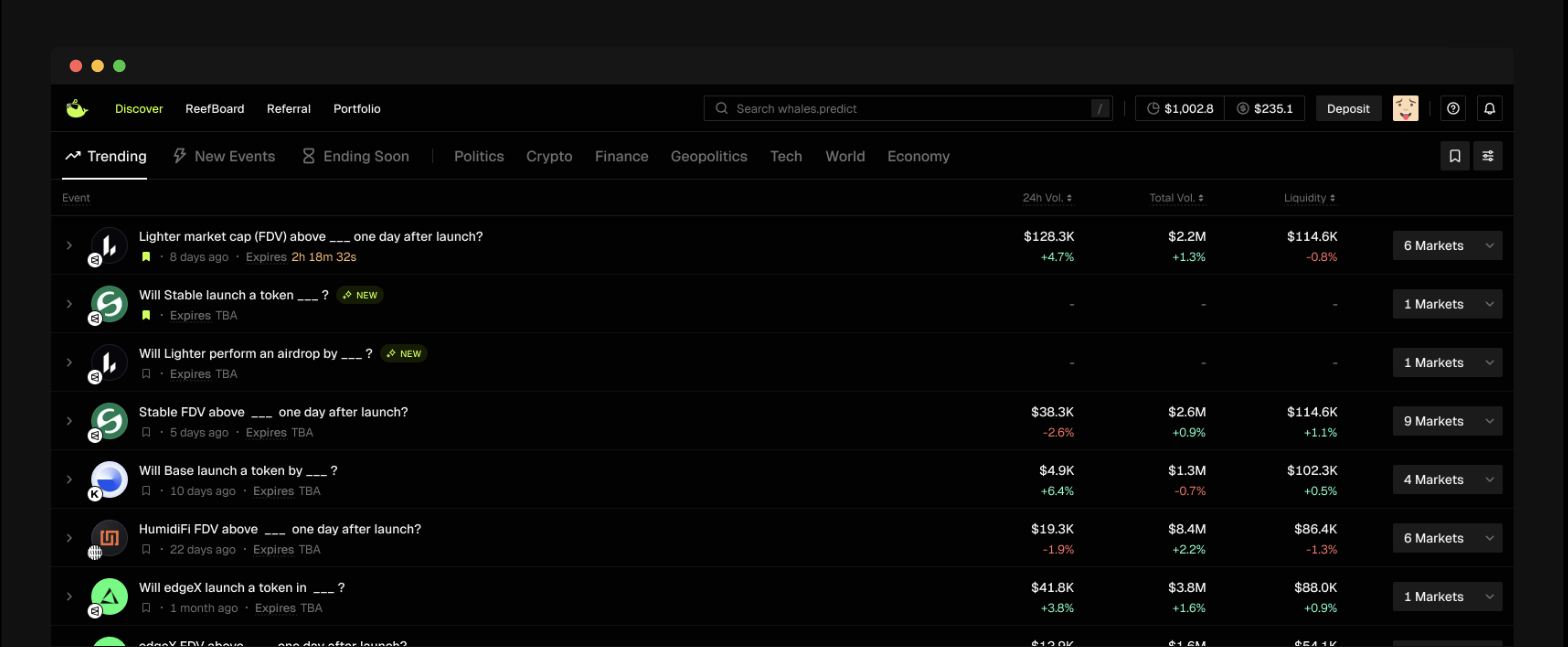Select the Trending tab
Screen dimensions: 1568x647
(106, 156)
